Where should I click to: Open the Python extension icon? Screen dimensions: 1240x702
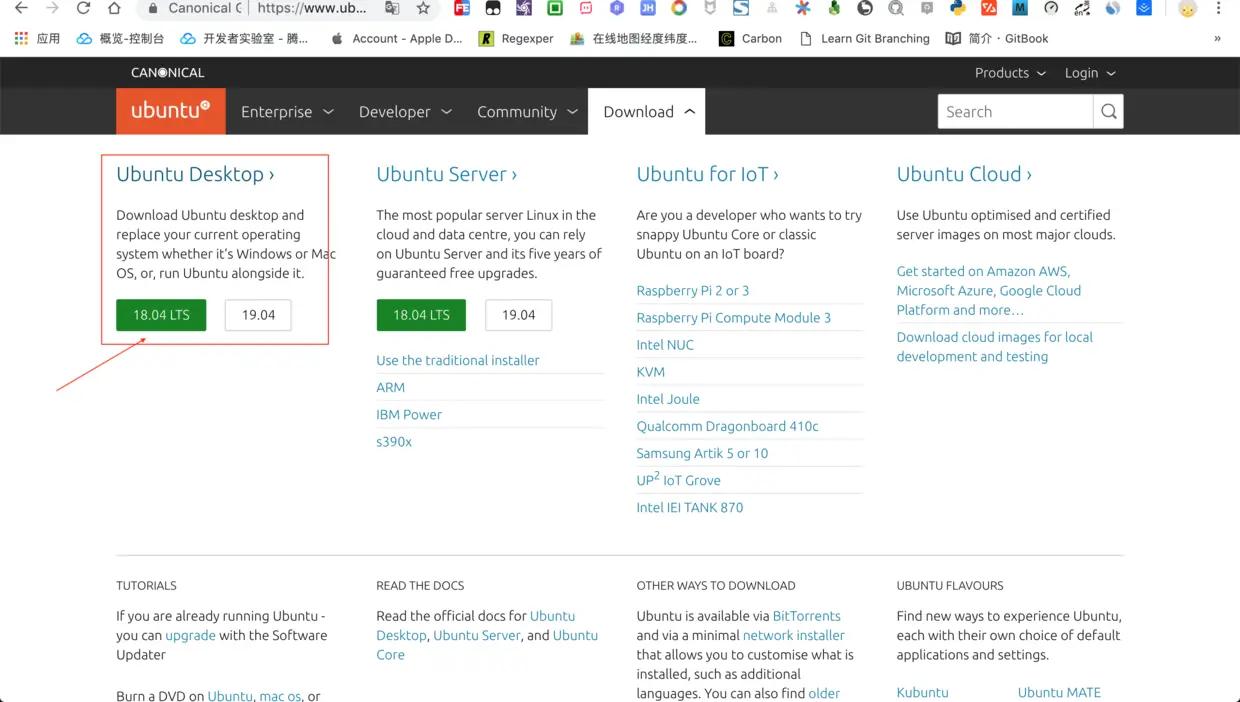tap(957, 9)
